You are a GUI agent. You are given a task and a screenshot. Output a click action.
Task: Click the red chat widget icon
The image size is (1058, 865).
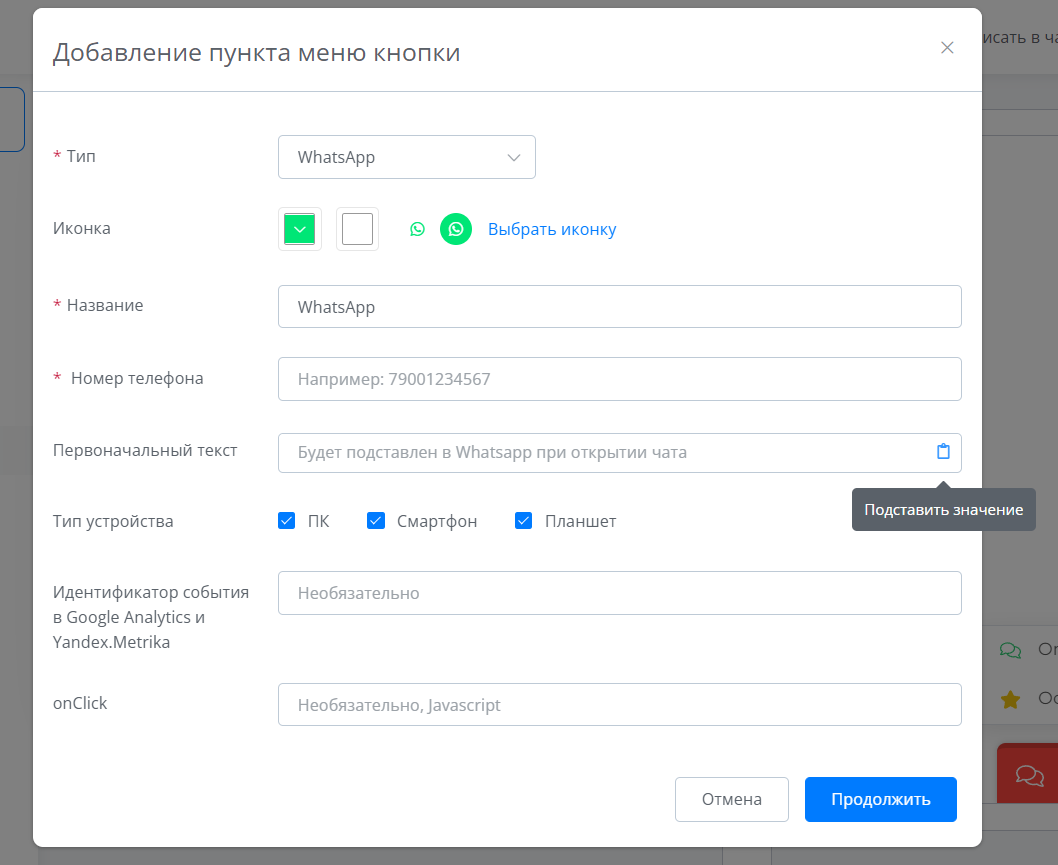pyautogui.click(x=1029, y=774)
